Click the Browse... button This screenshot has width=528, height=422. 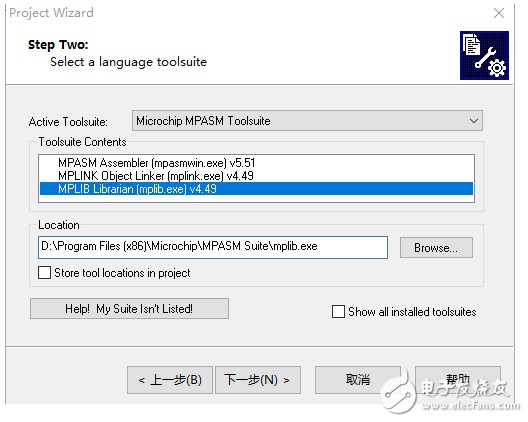[x=436, y=248]
